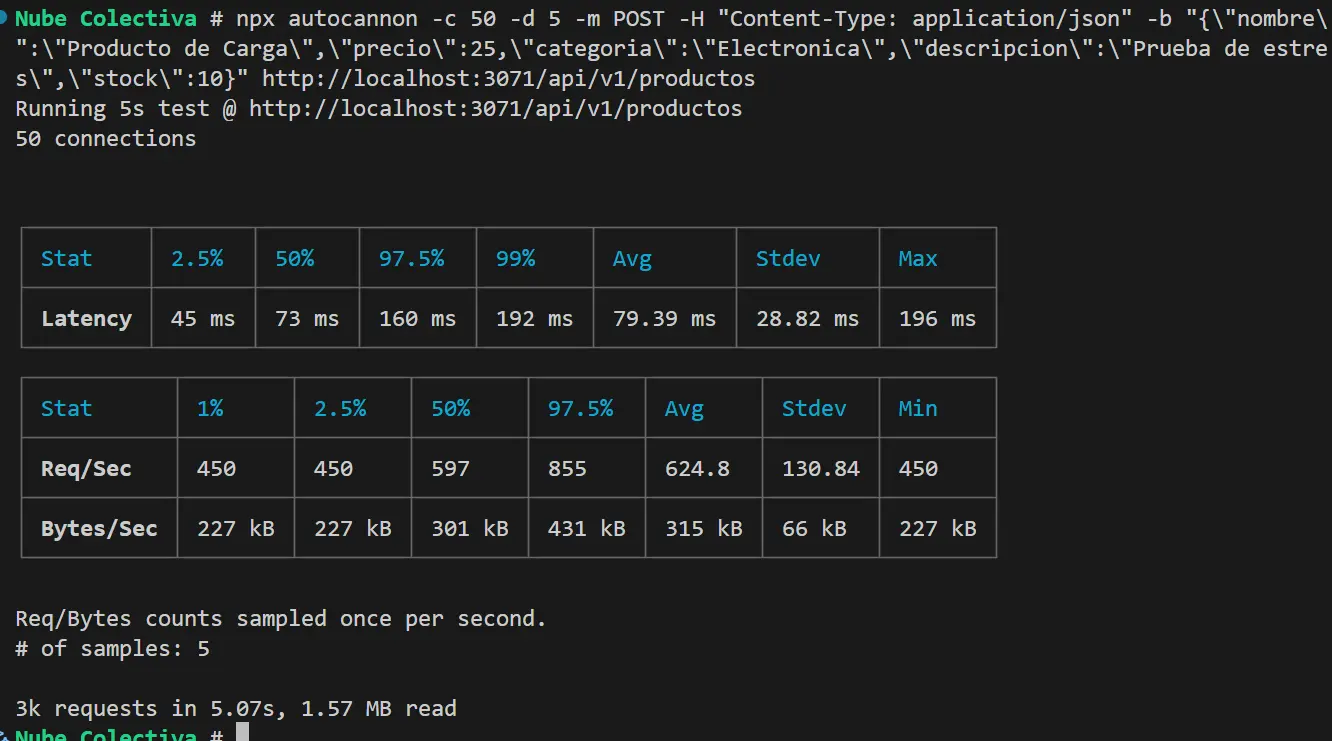The width and height of the screenshot is (1332, 741).
Task: Click the 624.8 average Req/Sec value
Action: click(x=697, y=468)
